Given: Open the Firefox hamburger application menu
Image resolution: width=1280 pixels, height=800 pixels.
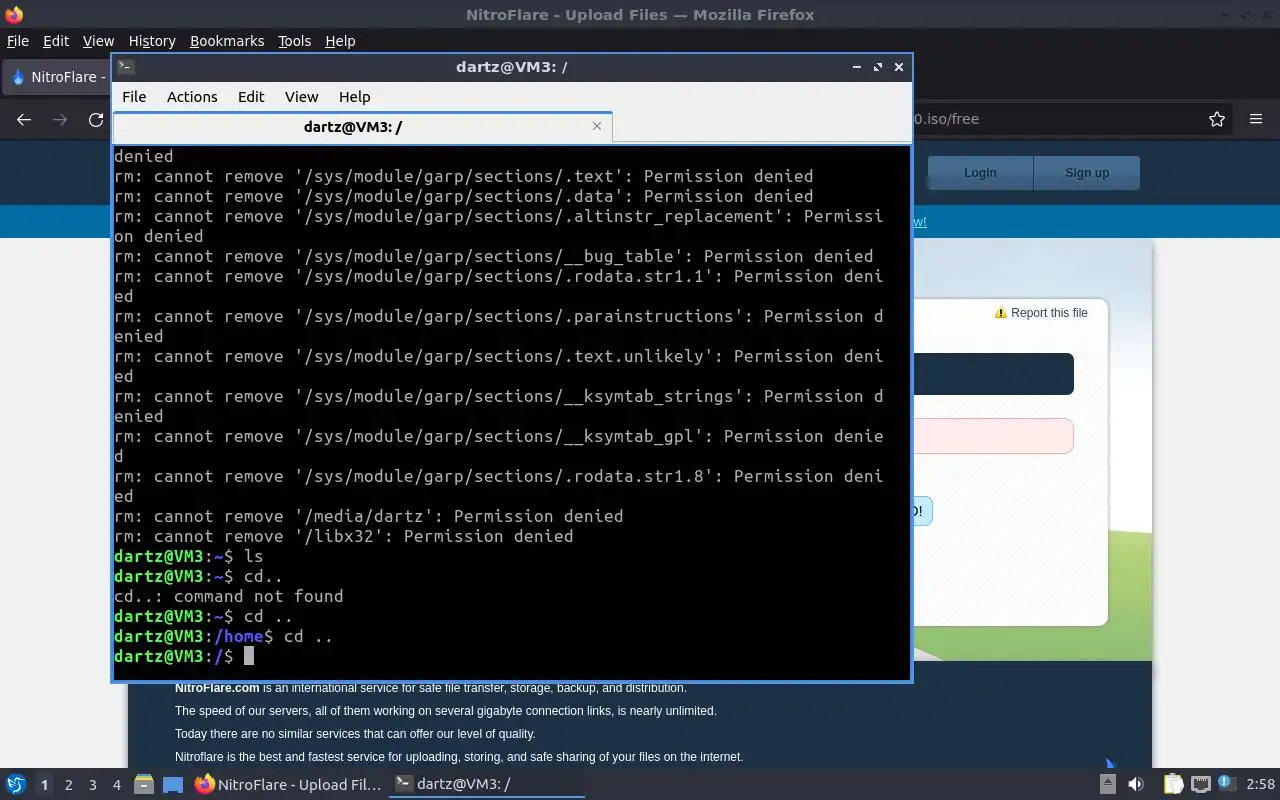Looking at the screenshot, I should 1256,119.
